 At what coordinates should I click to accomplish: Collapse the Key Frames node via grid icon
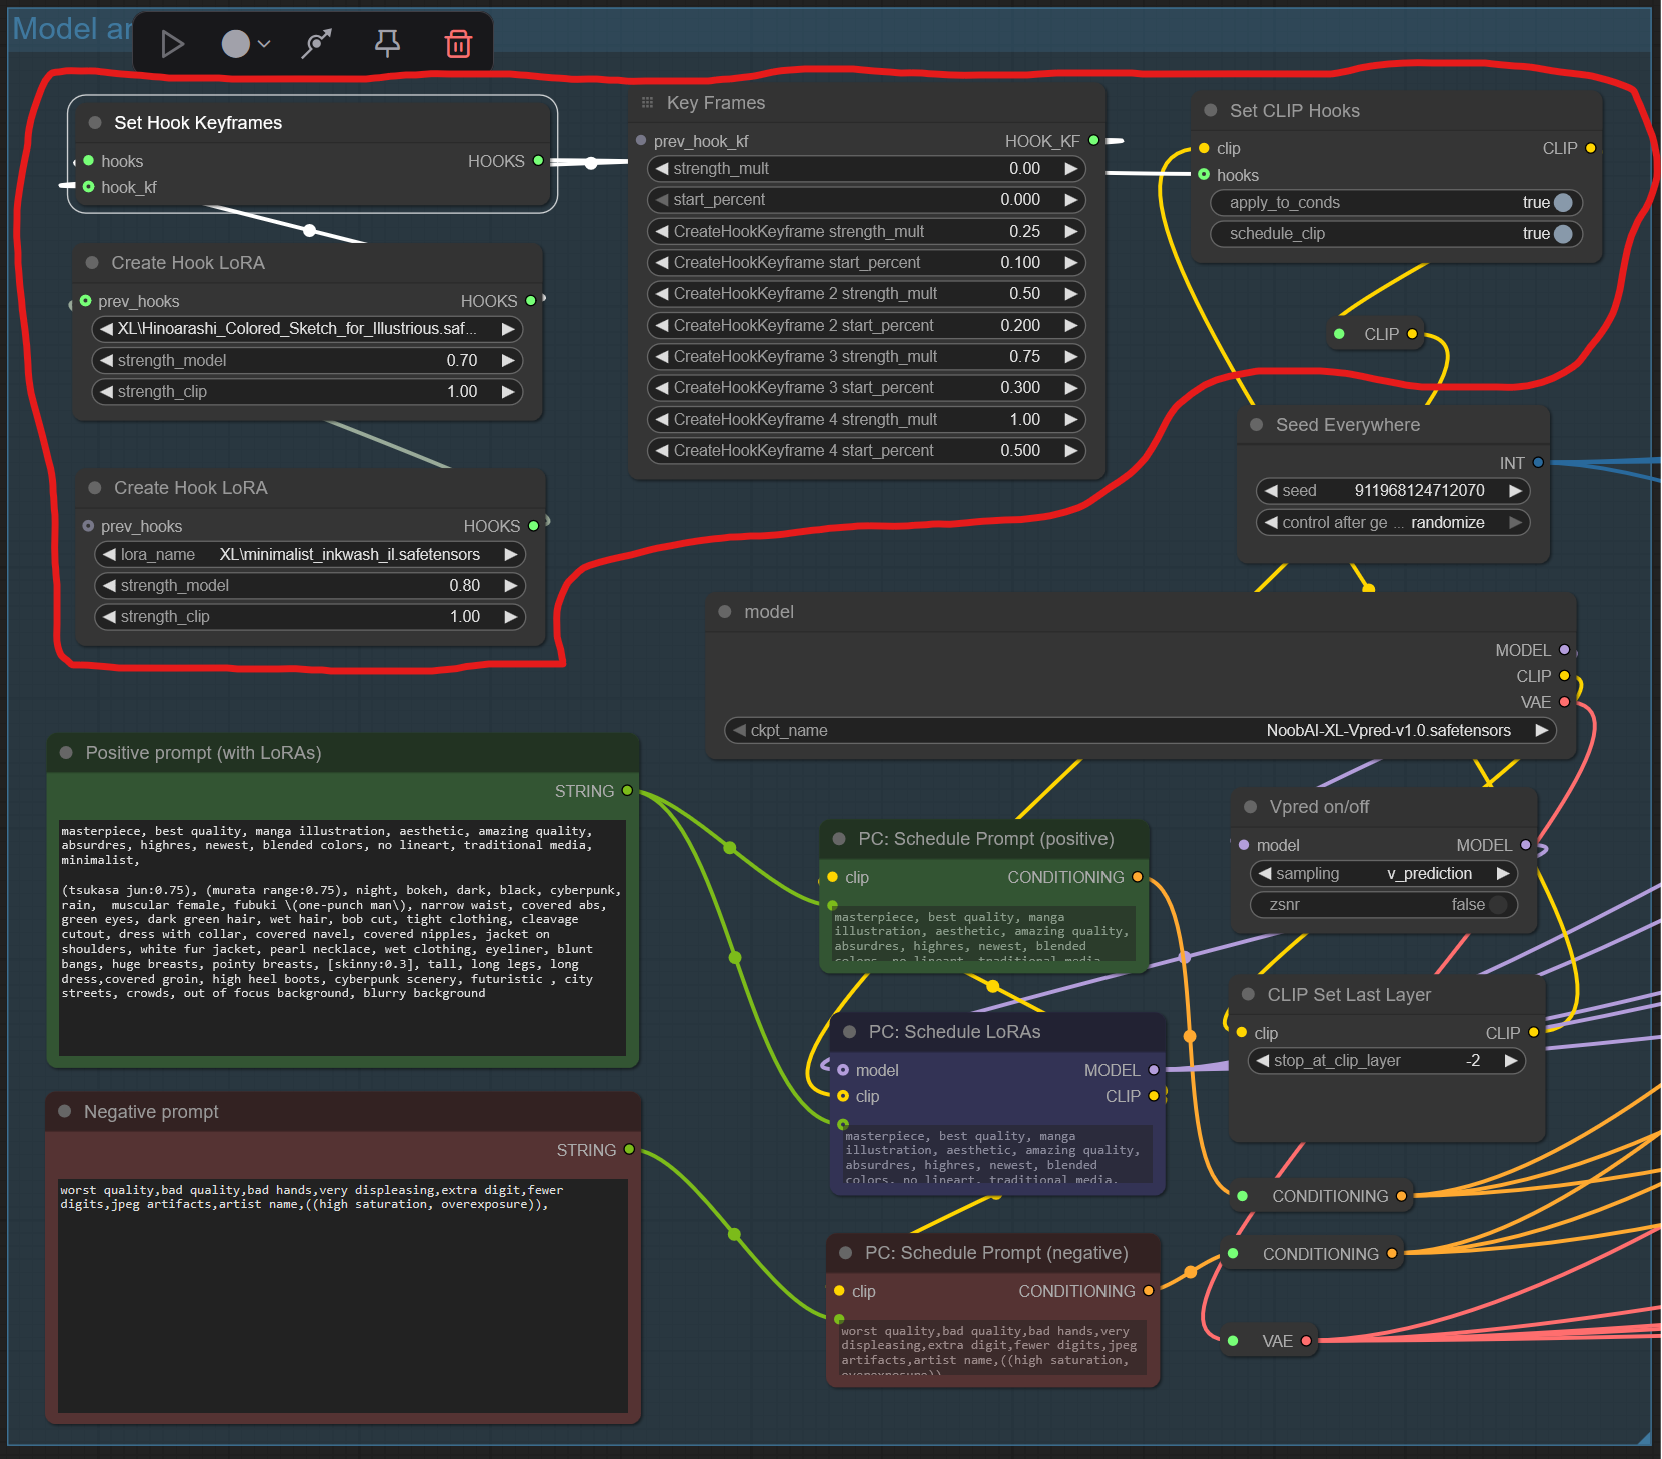pos(647,103)
